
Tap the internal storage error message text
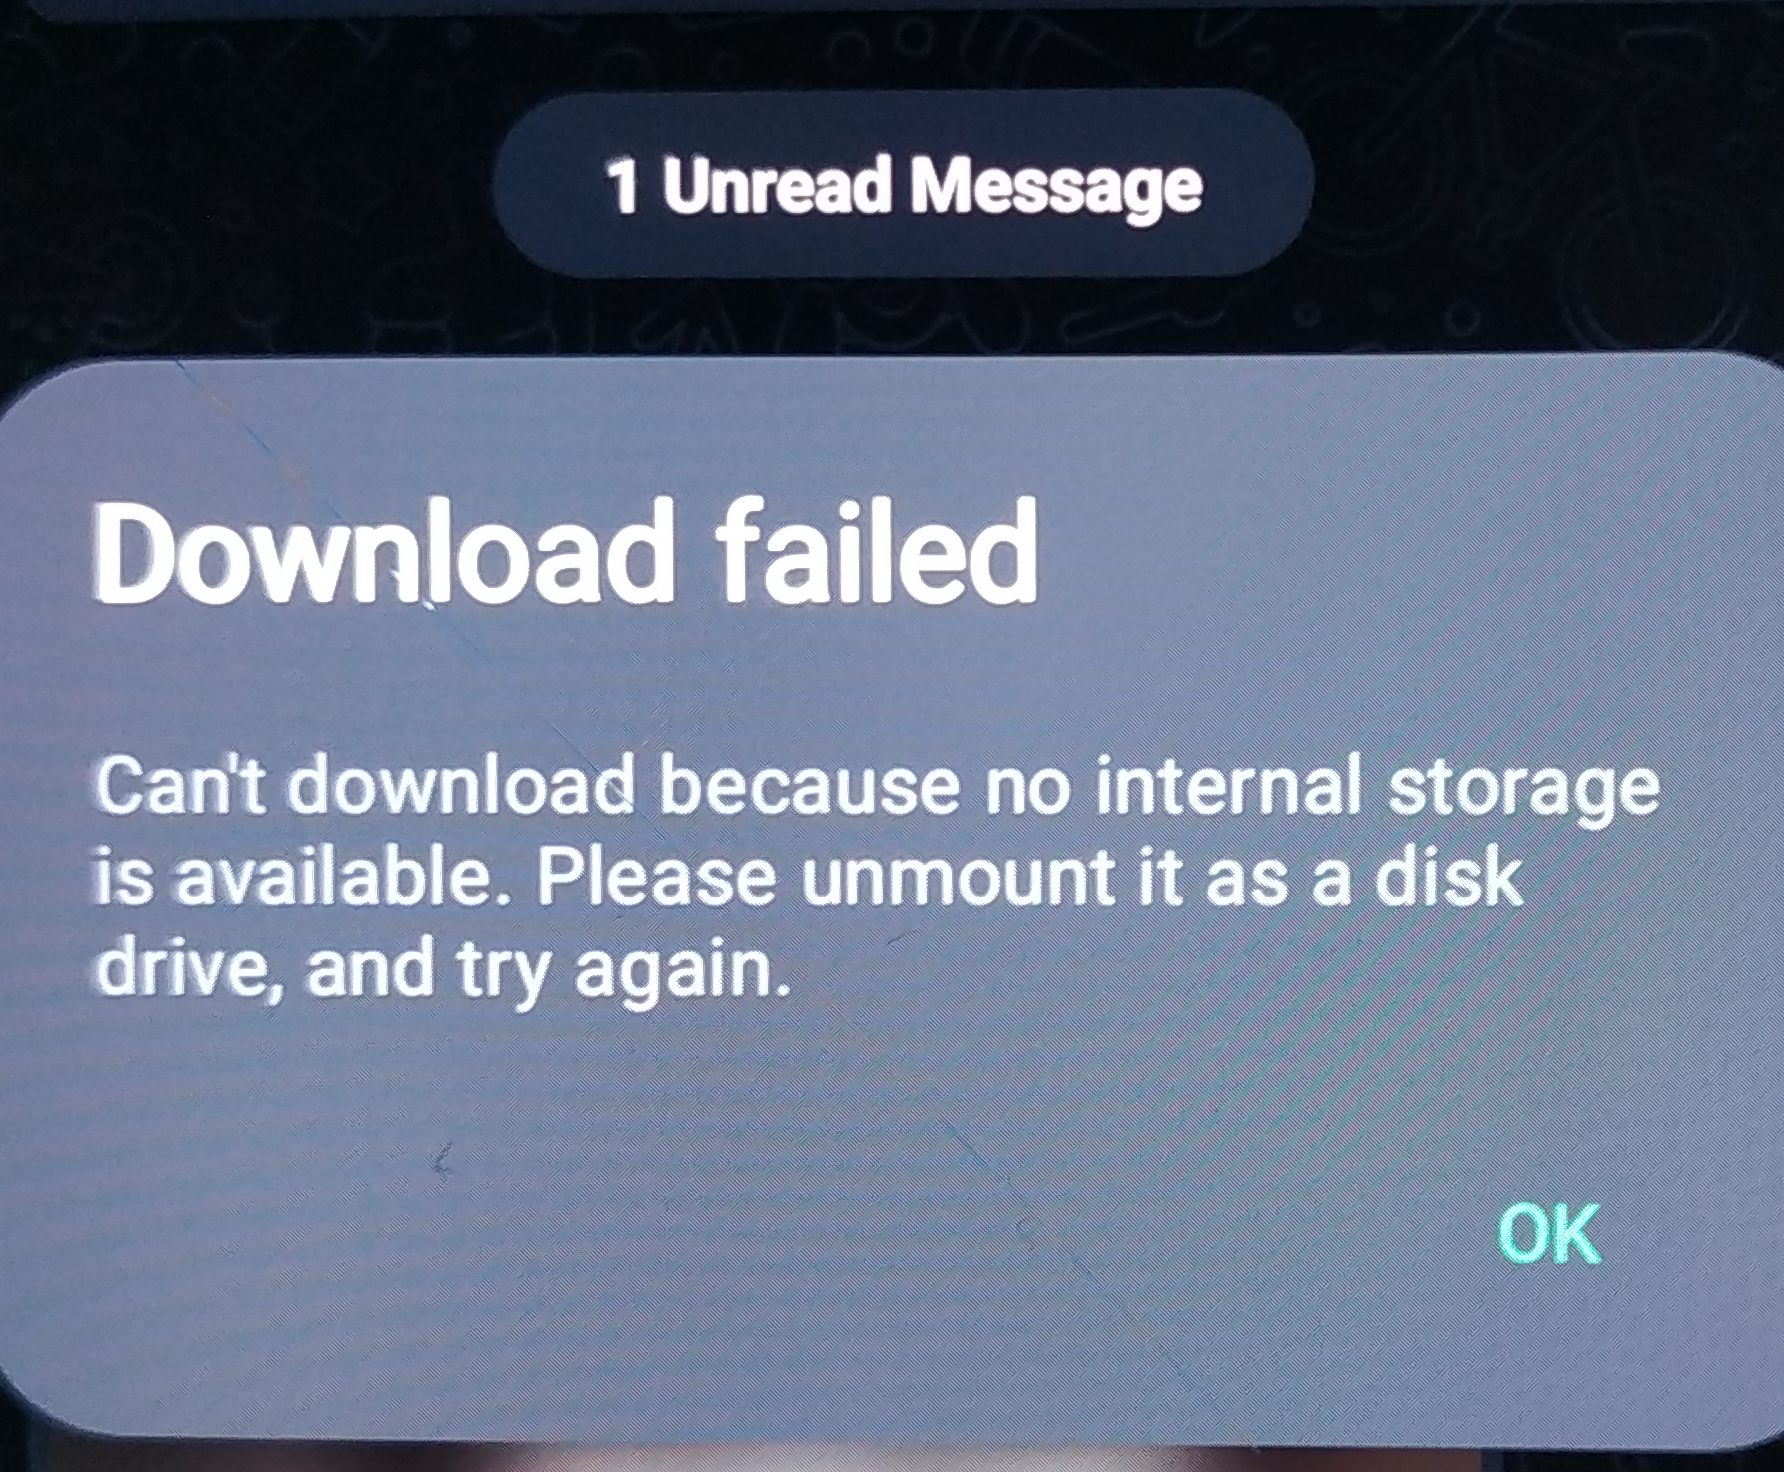875,877
